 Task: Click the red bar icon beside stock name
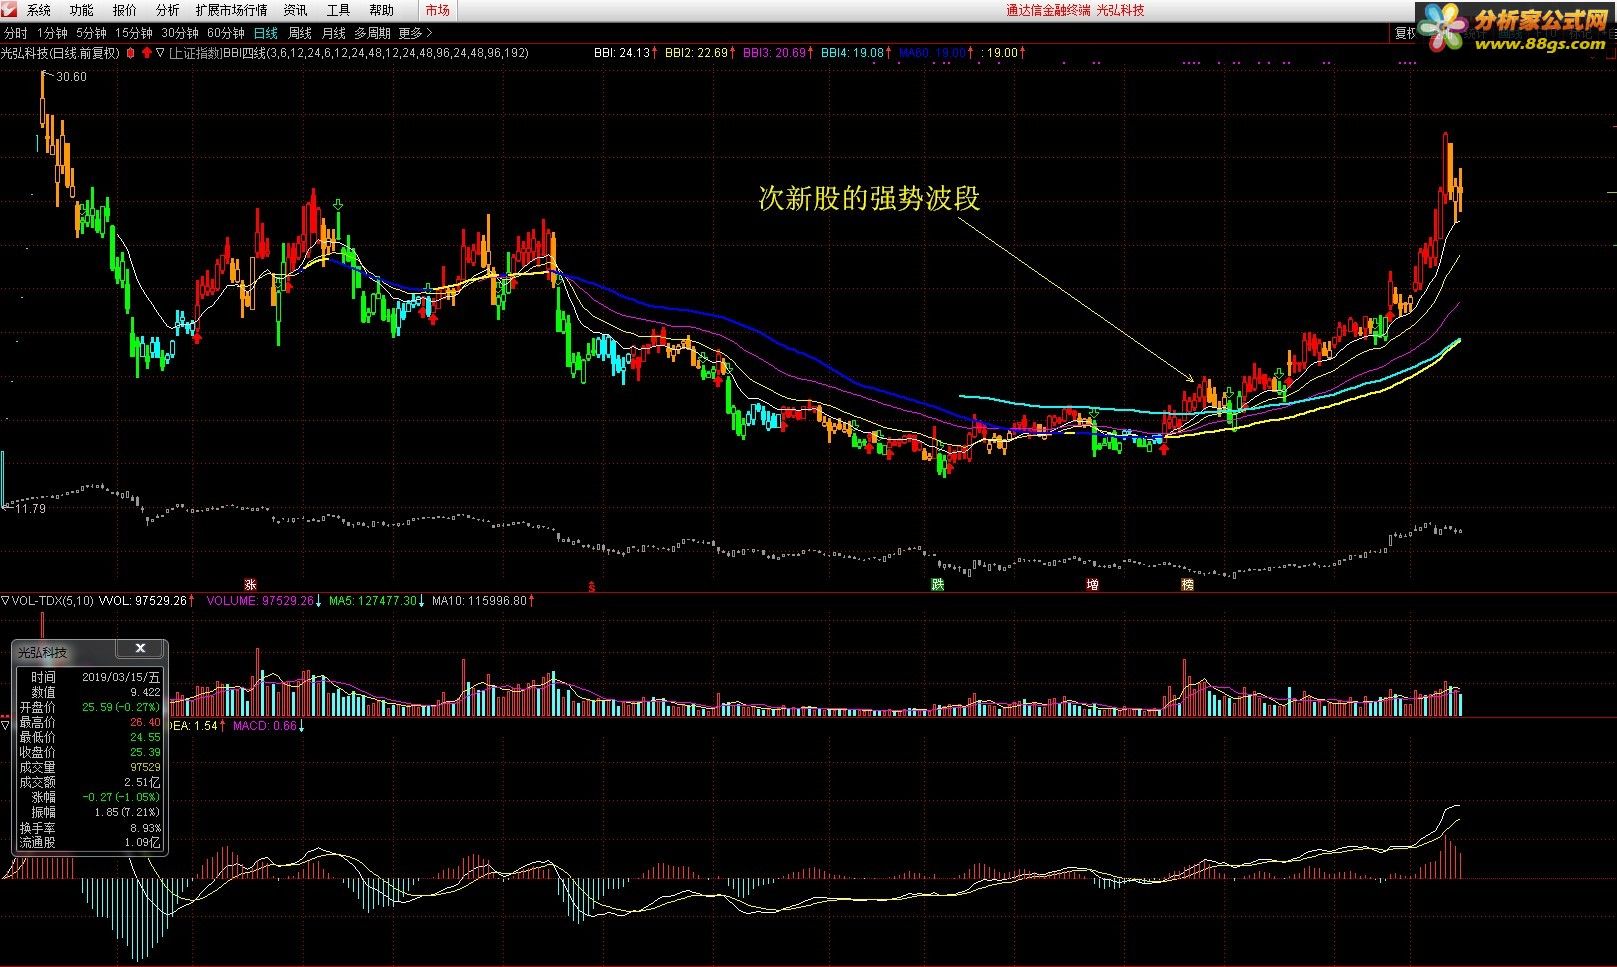131,53
